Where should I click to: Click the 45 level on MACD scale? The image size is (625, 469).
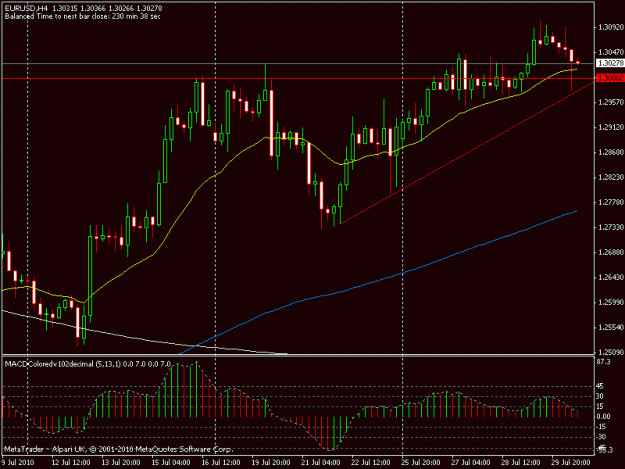(600, 386)
